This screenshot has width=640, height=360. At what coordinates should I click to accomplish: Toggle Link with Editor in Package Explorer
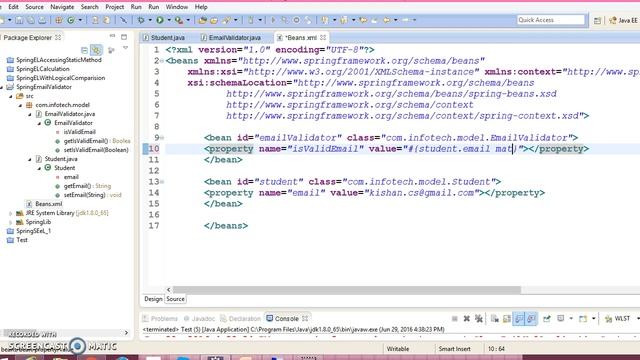coord(96,50)
